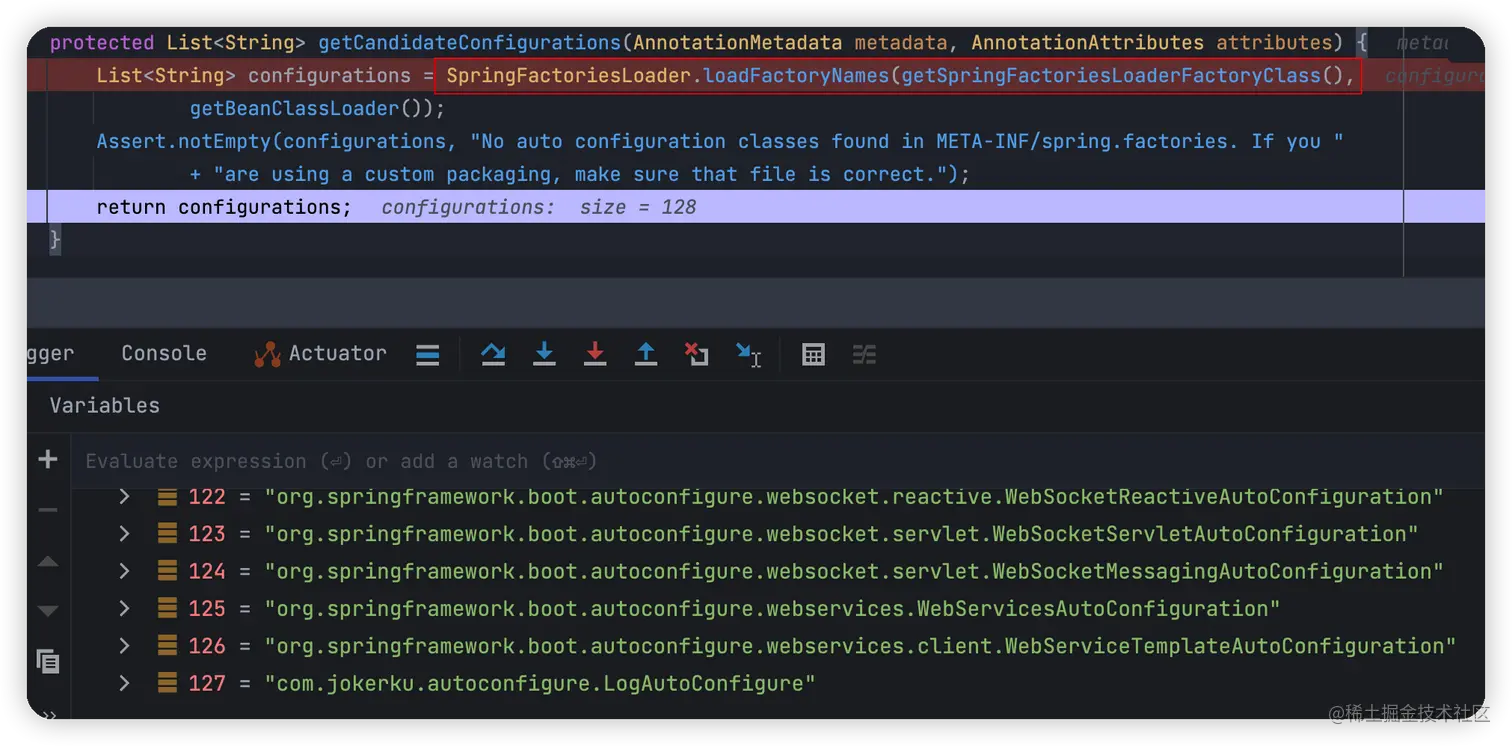
Task: Select the WebServiceTemplateAutoConfiguration row
Action: pos(778,646)
